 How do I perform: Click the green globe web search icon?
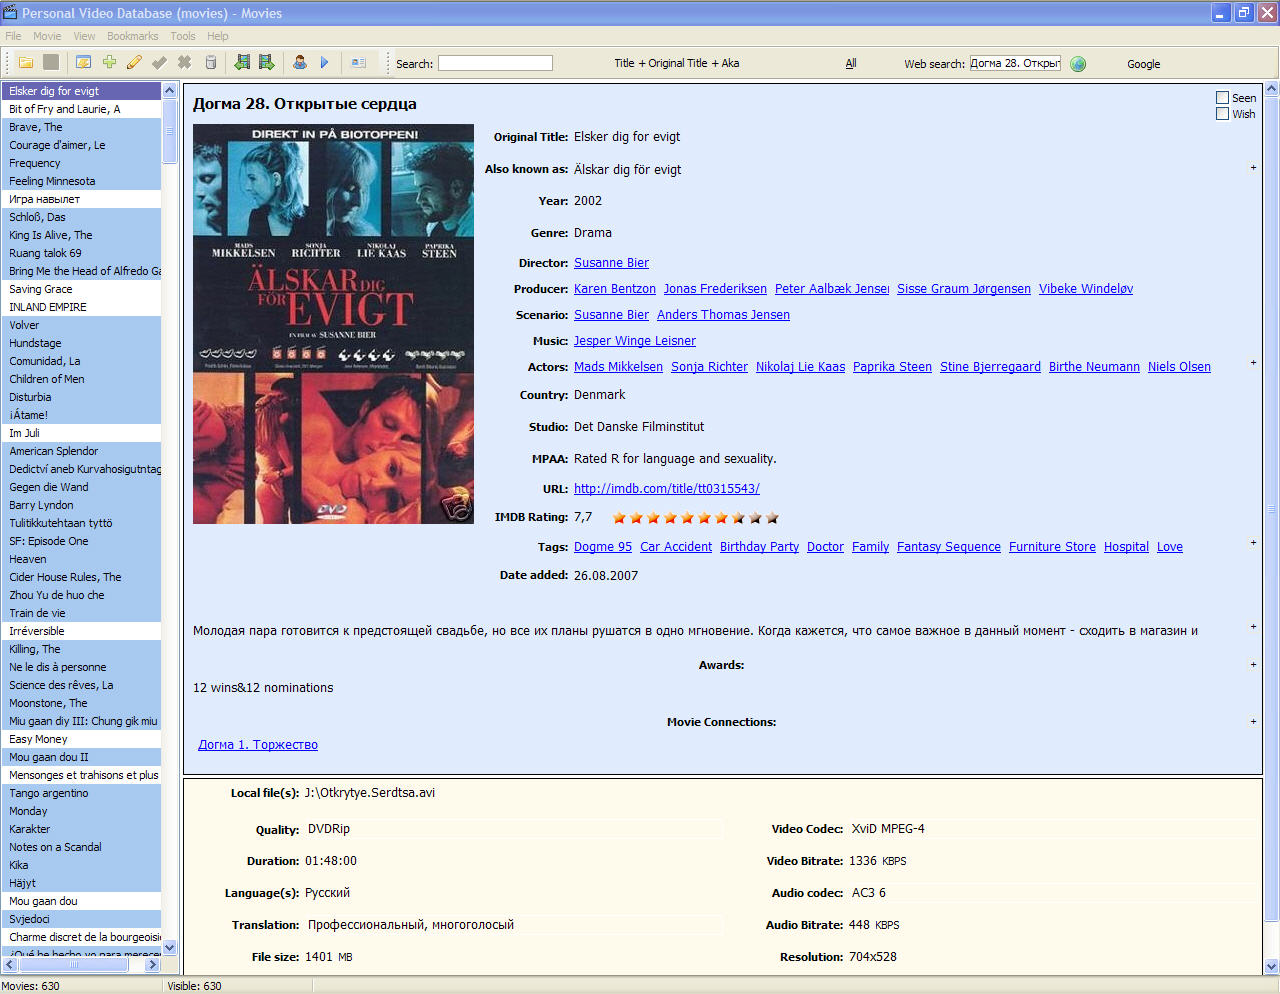click(1078, 63)
